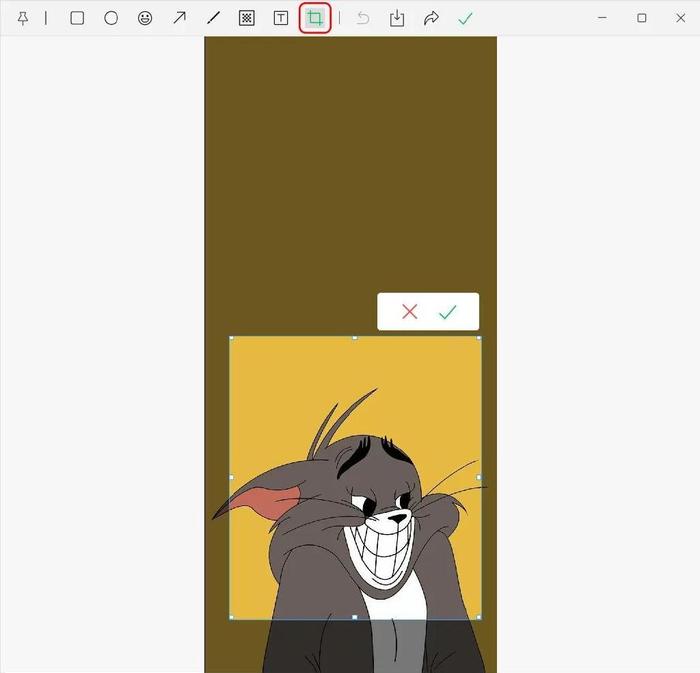
Task: Click the right-middle crop handle
Action: tap(479, 477)
